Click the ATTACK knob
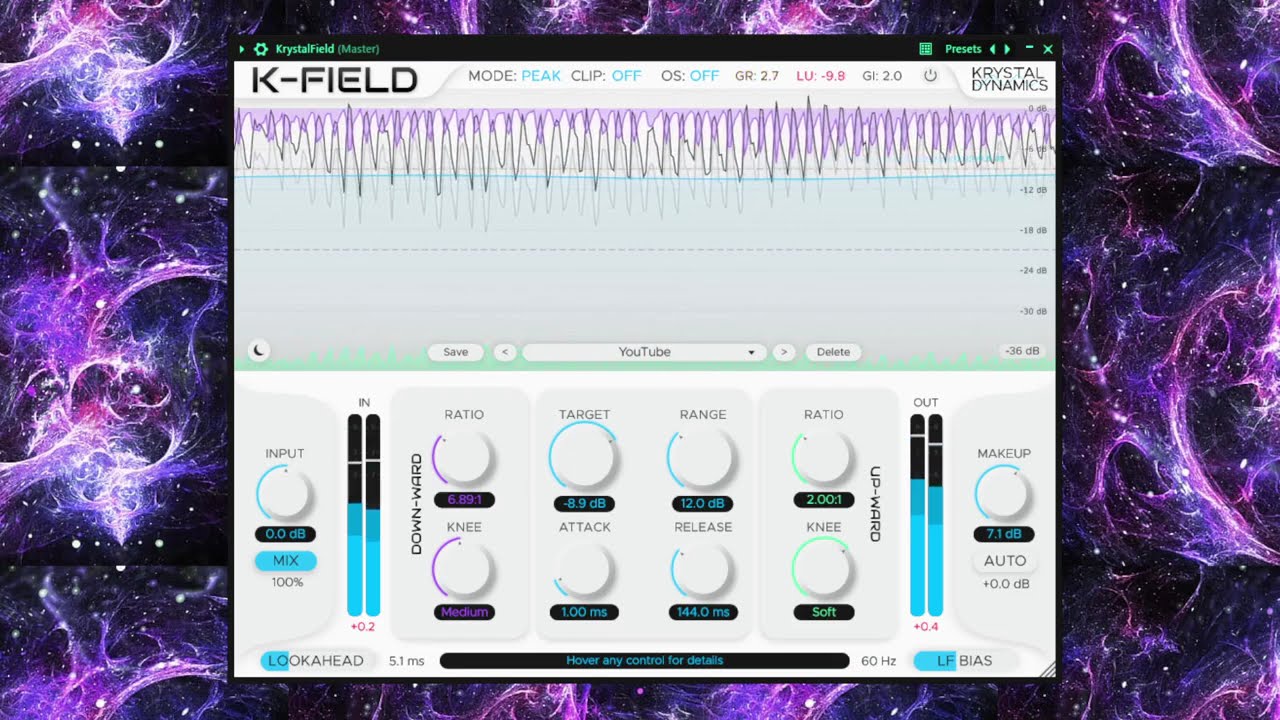 click(x=584, y=570)
